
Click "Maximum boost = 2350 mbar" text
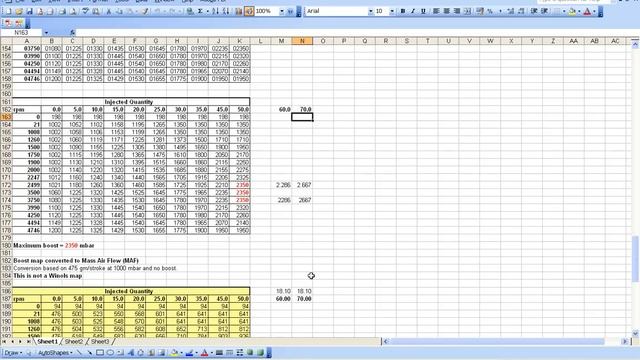point(54,245)
